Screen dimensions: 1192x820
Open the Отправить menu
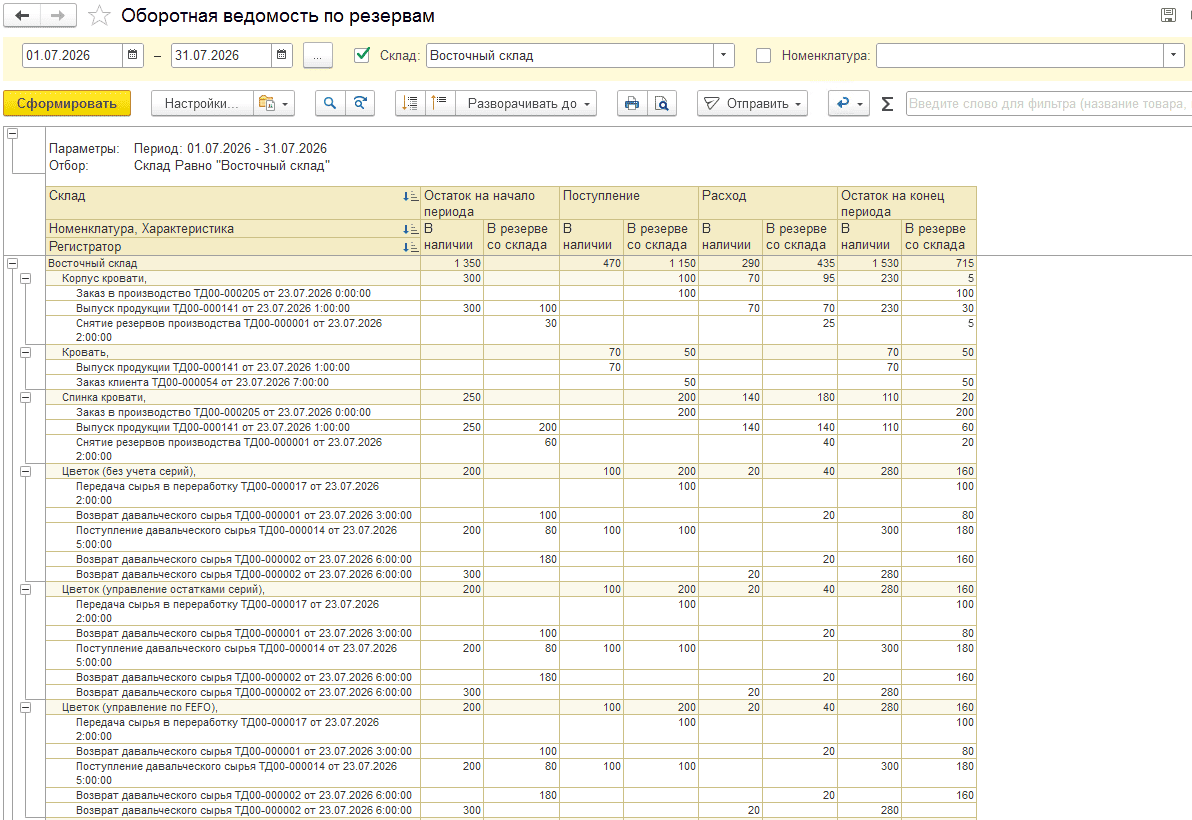pyautogui.click(x=752, y=103)
